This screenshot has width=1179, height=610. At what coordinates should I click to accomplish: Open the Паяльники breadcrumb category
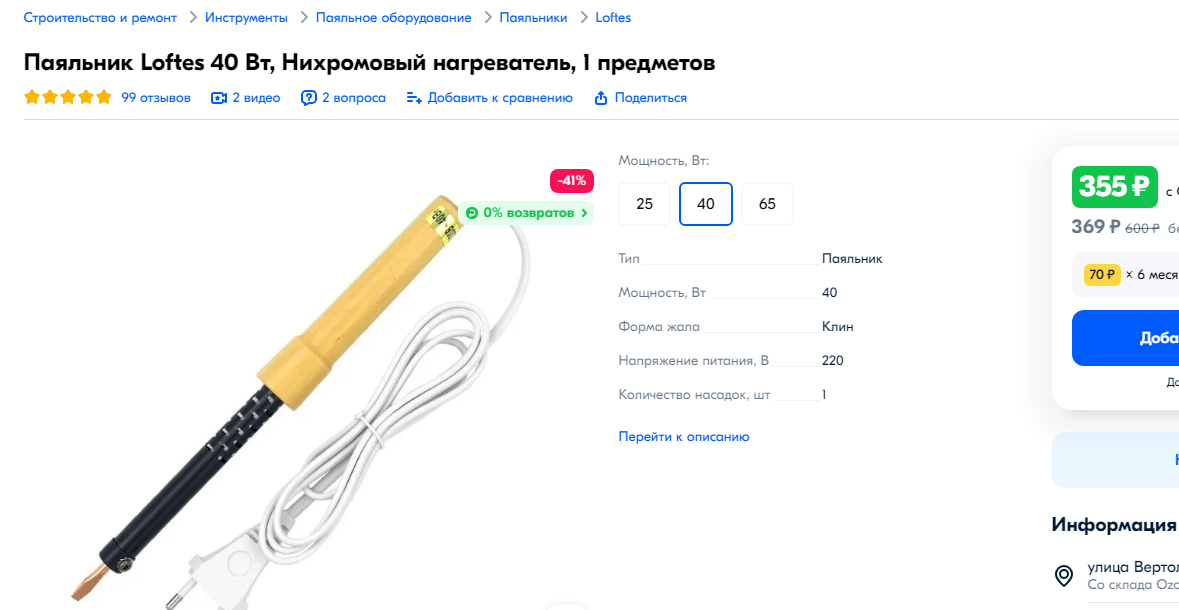[x=534, y=17]
